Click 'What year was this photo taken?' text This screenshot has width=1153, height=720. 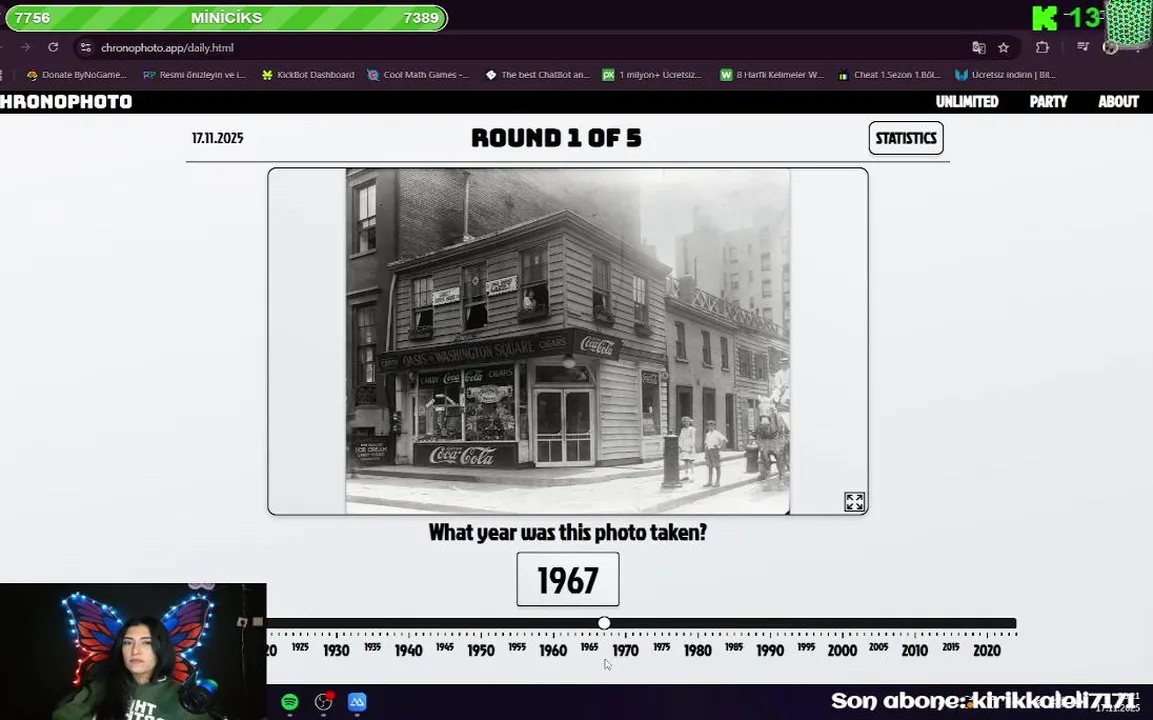tap(568, 532)
